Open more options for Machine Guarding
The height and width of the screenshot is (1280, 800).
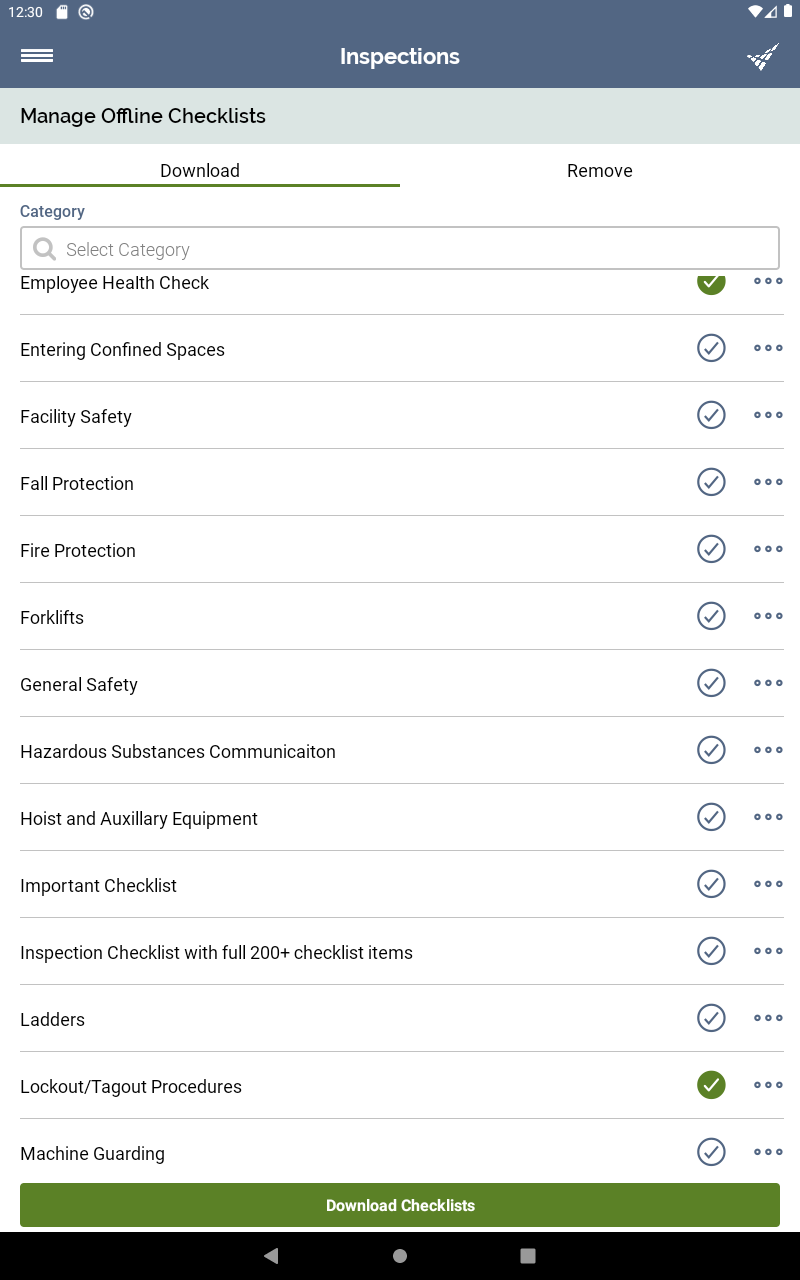pyautogui.click(x=768, y=1152)
